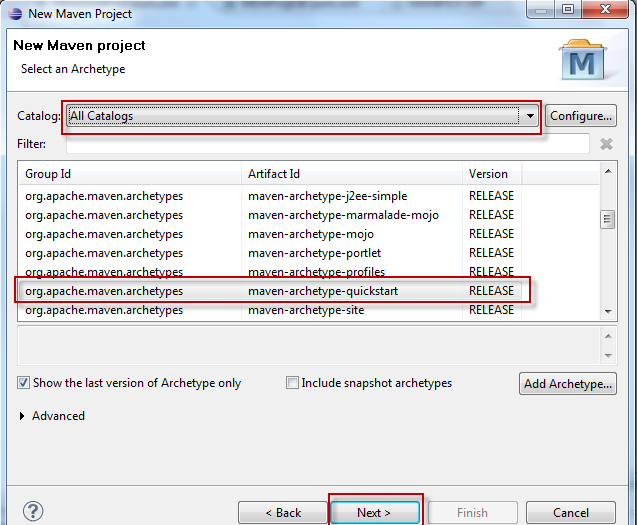
Task: Select the maven-archetype-mojo row
Action: pos(270,234)
